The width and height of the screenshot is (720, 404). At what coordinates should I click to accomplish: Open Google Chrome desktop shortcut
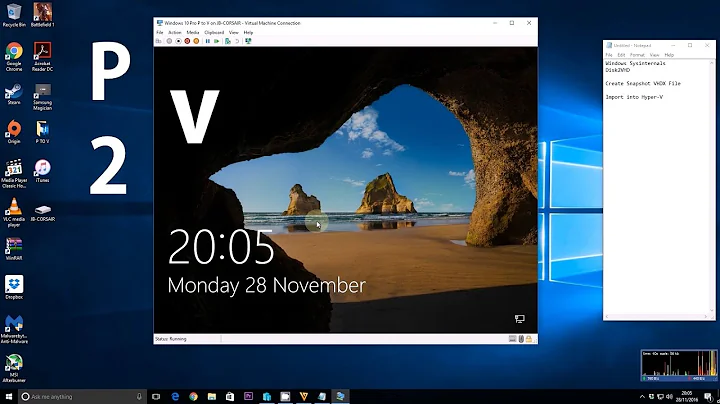click(14, 54)
